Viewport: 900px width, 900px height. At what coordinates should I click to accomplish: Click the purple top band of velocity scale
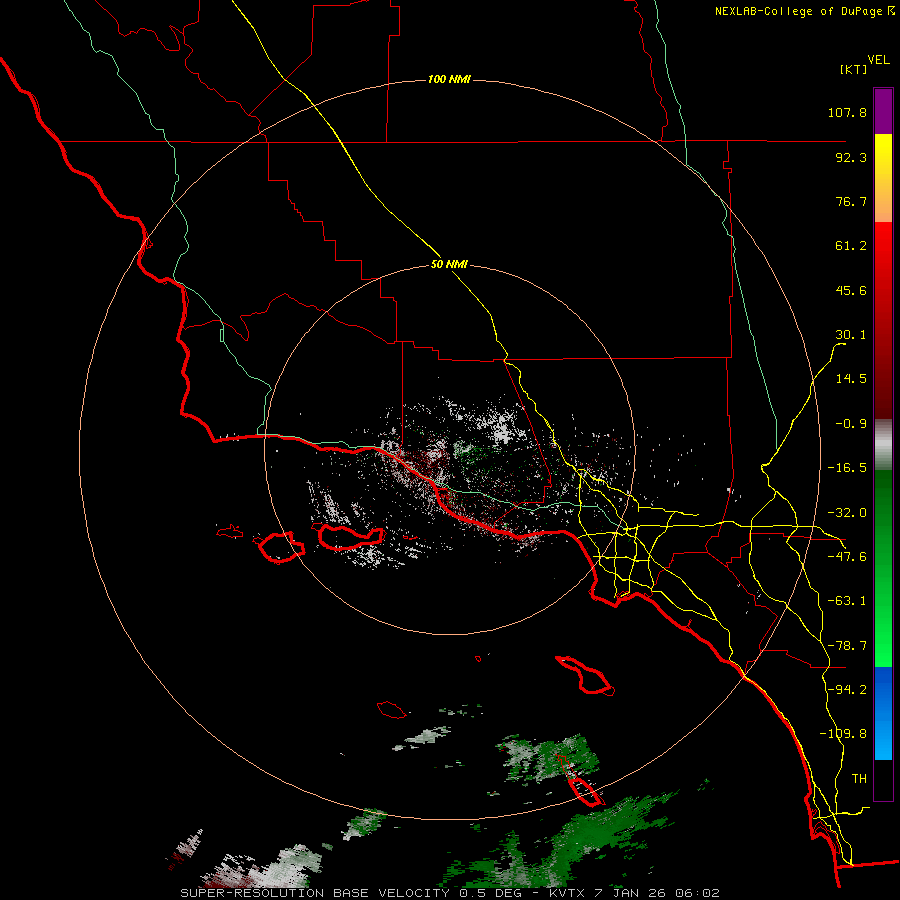click(883, 111)
